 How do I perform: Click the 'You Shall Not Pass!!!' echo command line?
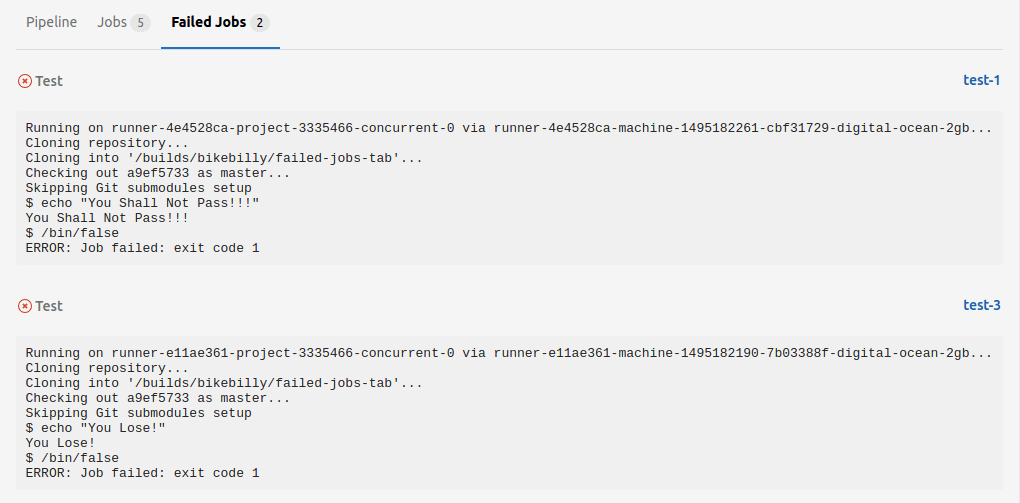[x=142, y=204]
